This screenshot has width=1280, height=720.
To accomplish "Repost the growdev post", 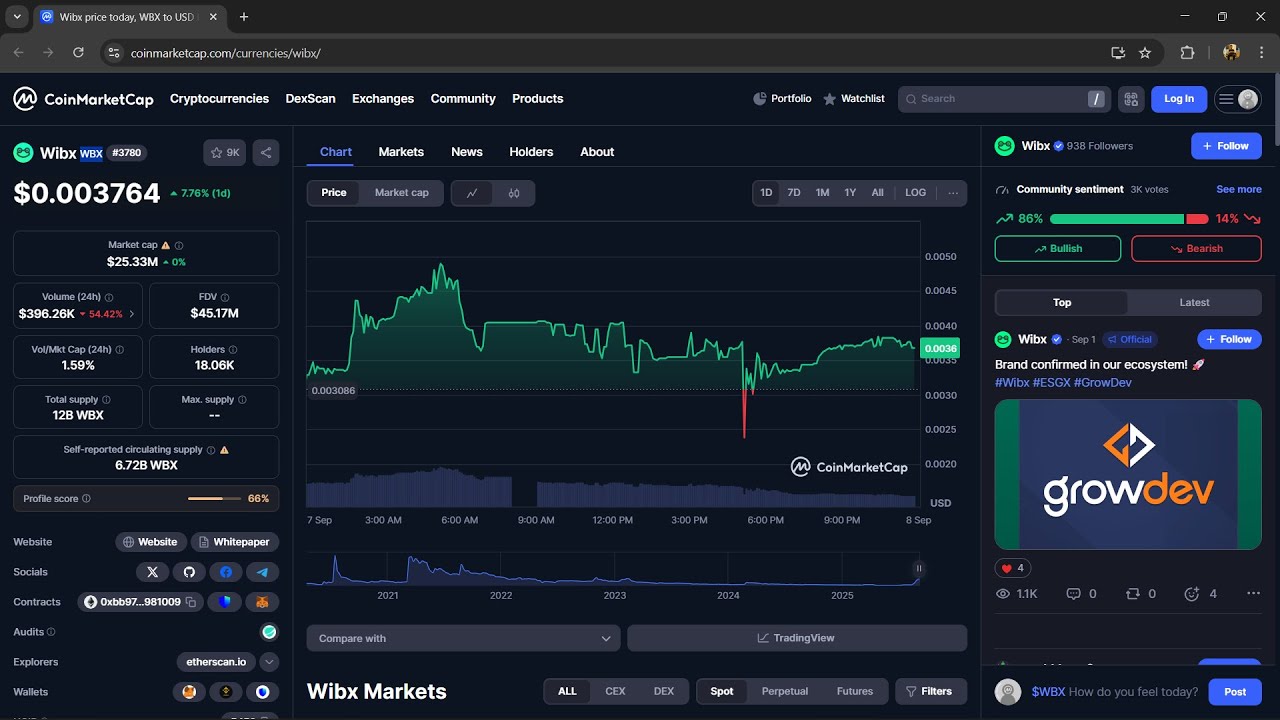I will [1141, 594].
